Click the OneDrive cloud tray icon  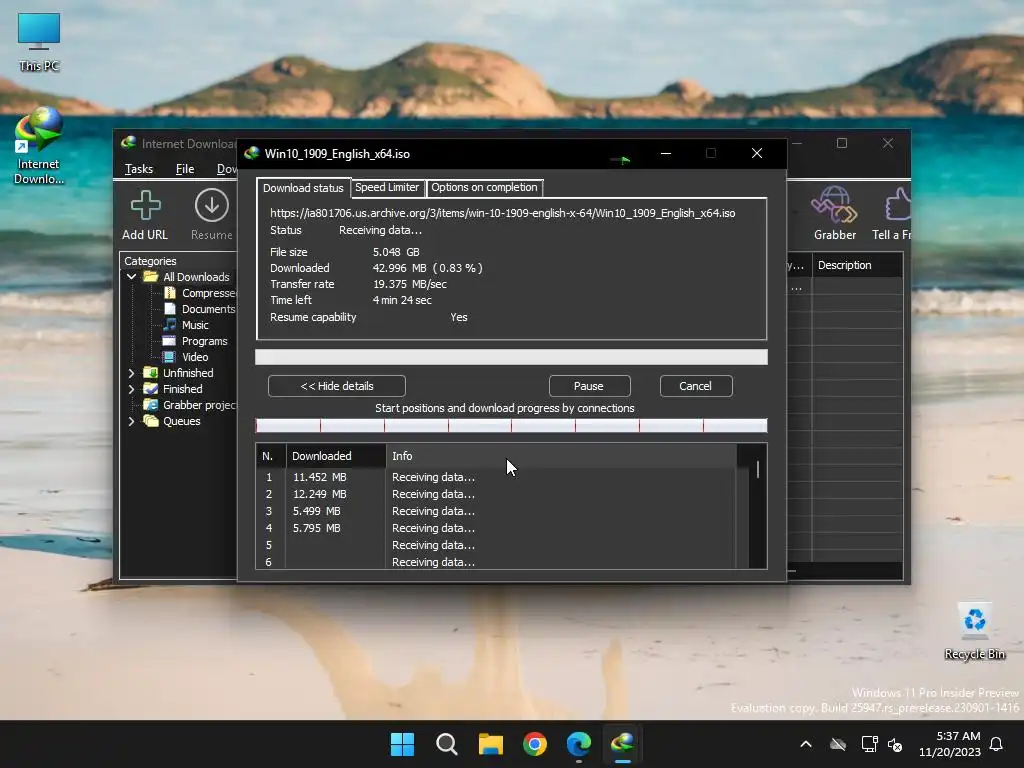point(838,744)
